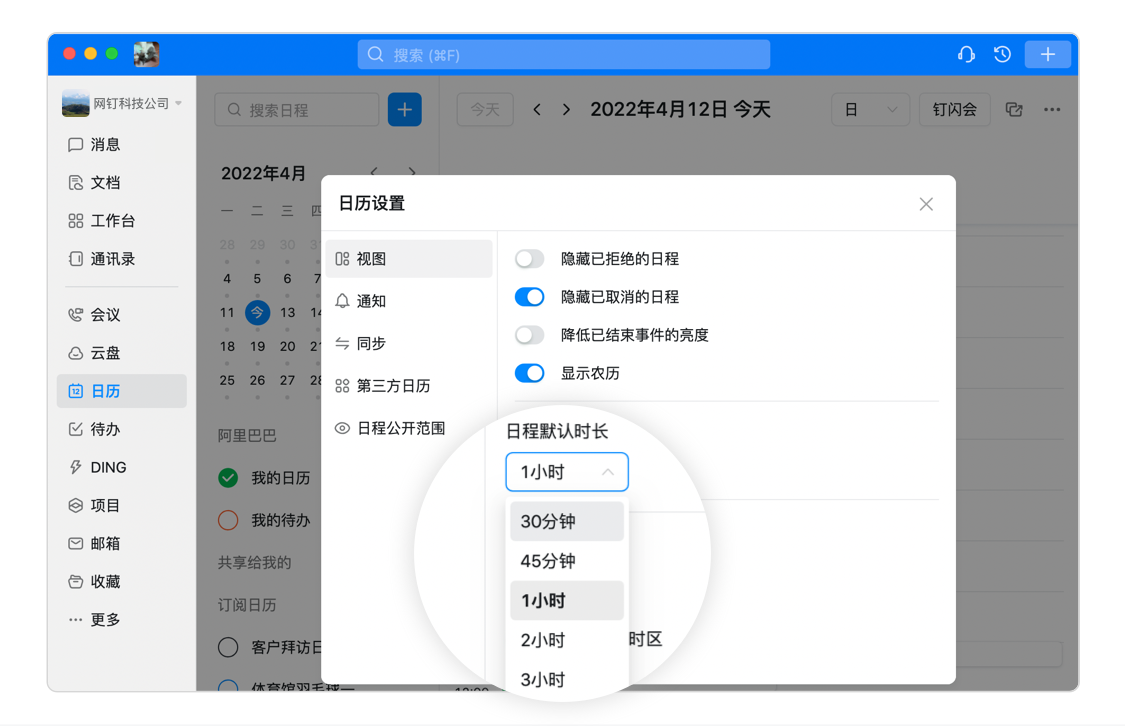Click the blue plus button beside schedule search

coord(404,110)
